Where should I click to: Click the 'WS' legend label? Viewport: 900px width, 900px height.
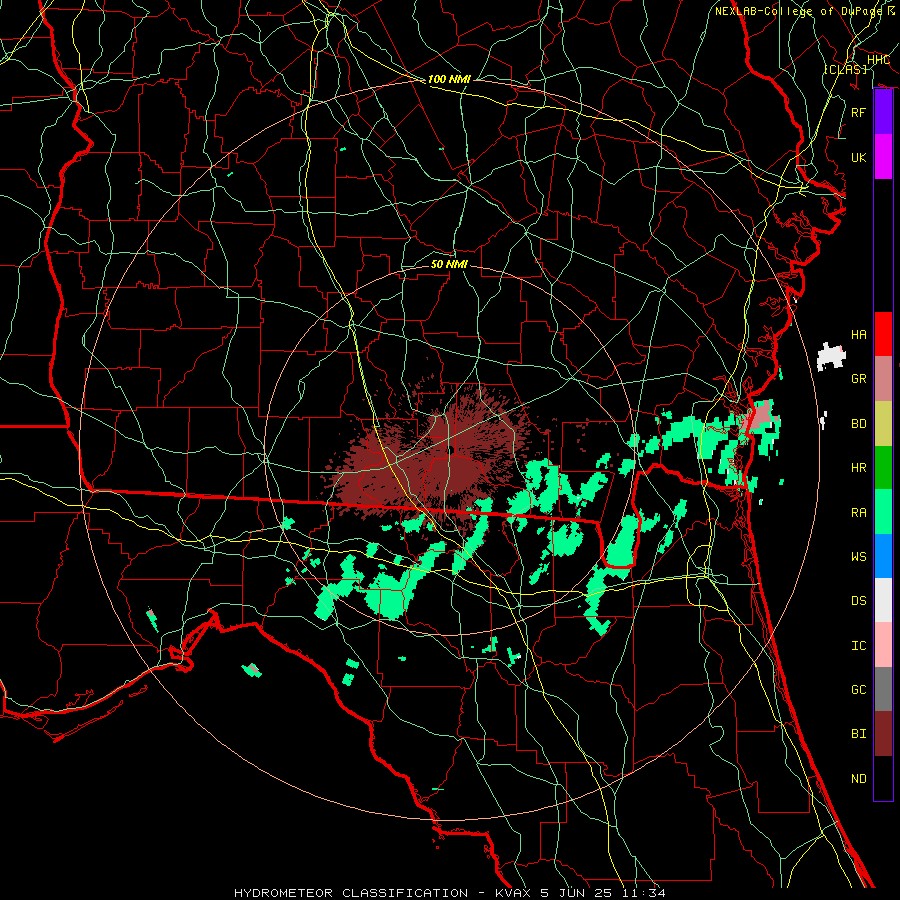(858, 556)
